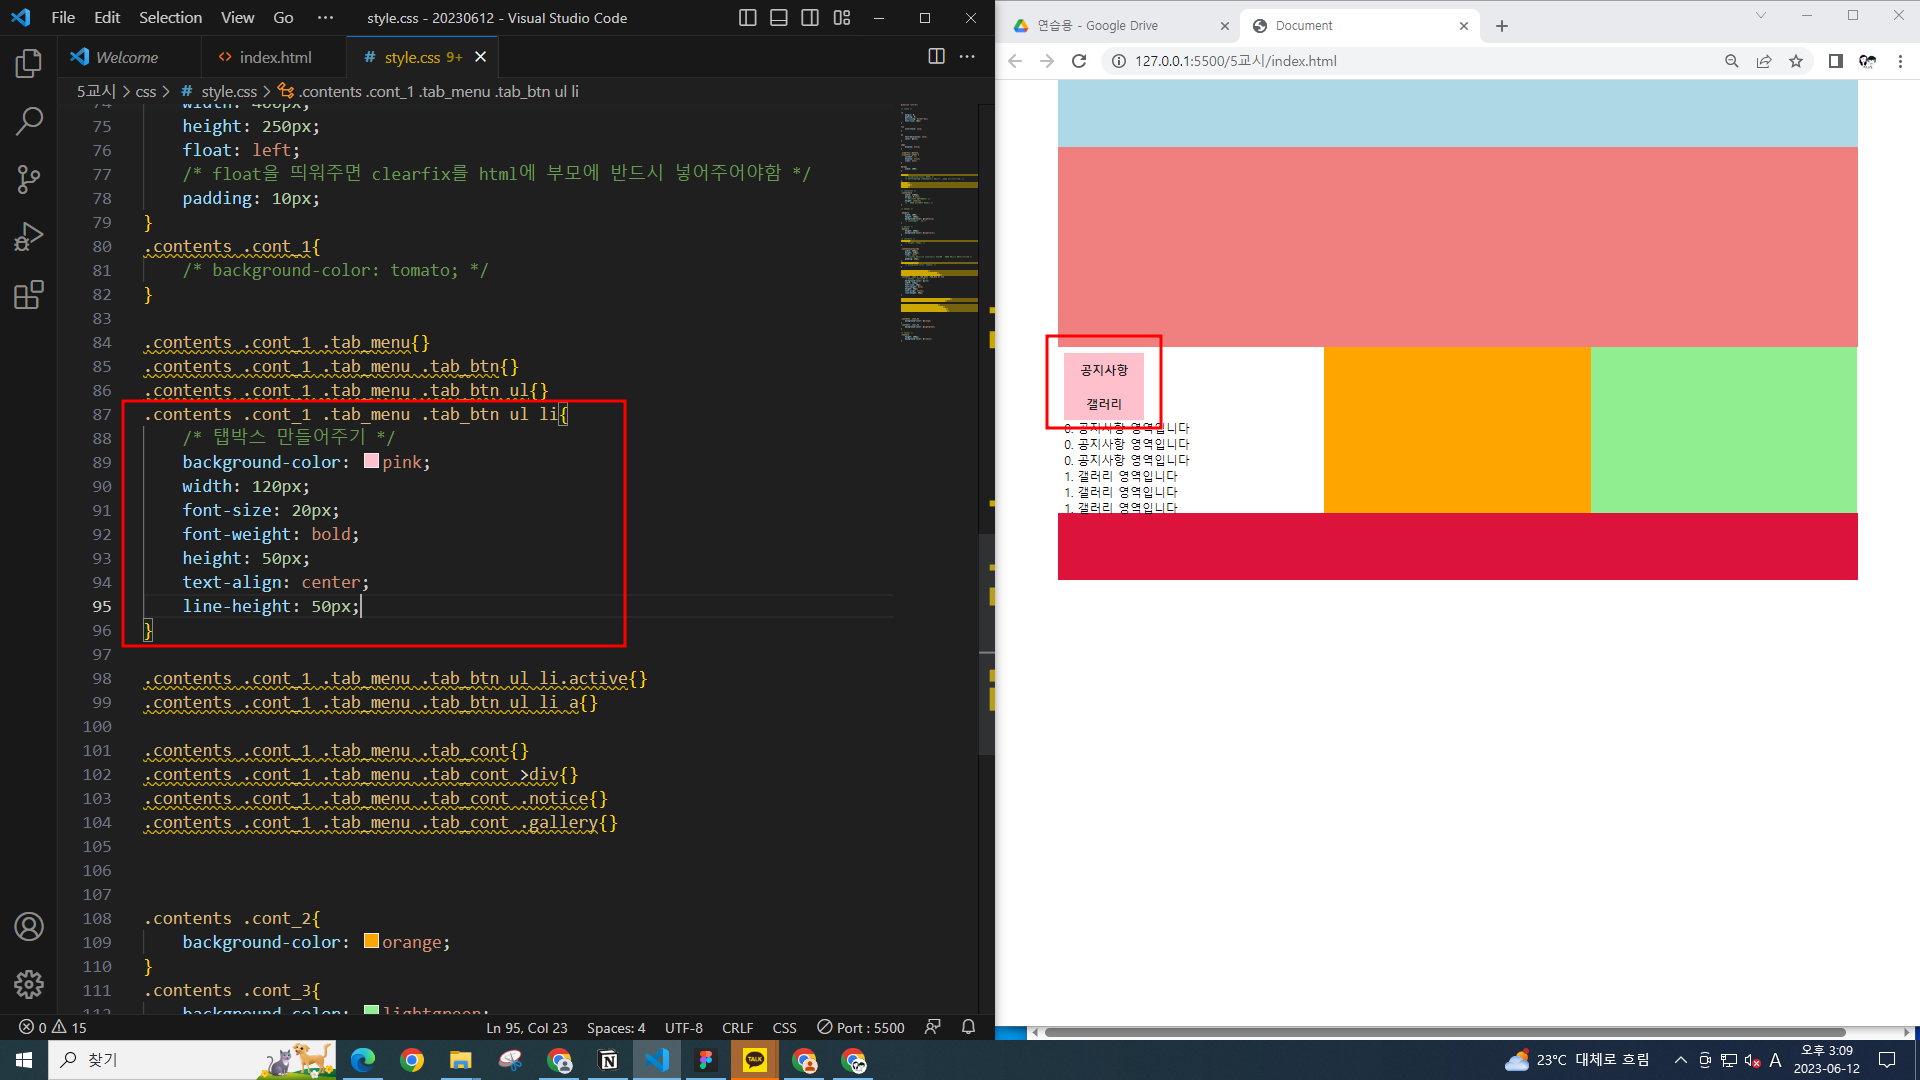Click CSS language mode selector
The image size is (1920, 1080).
click(784, 1027)
